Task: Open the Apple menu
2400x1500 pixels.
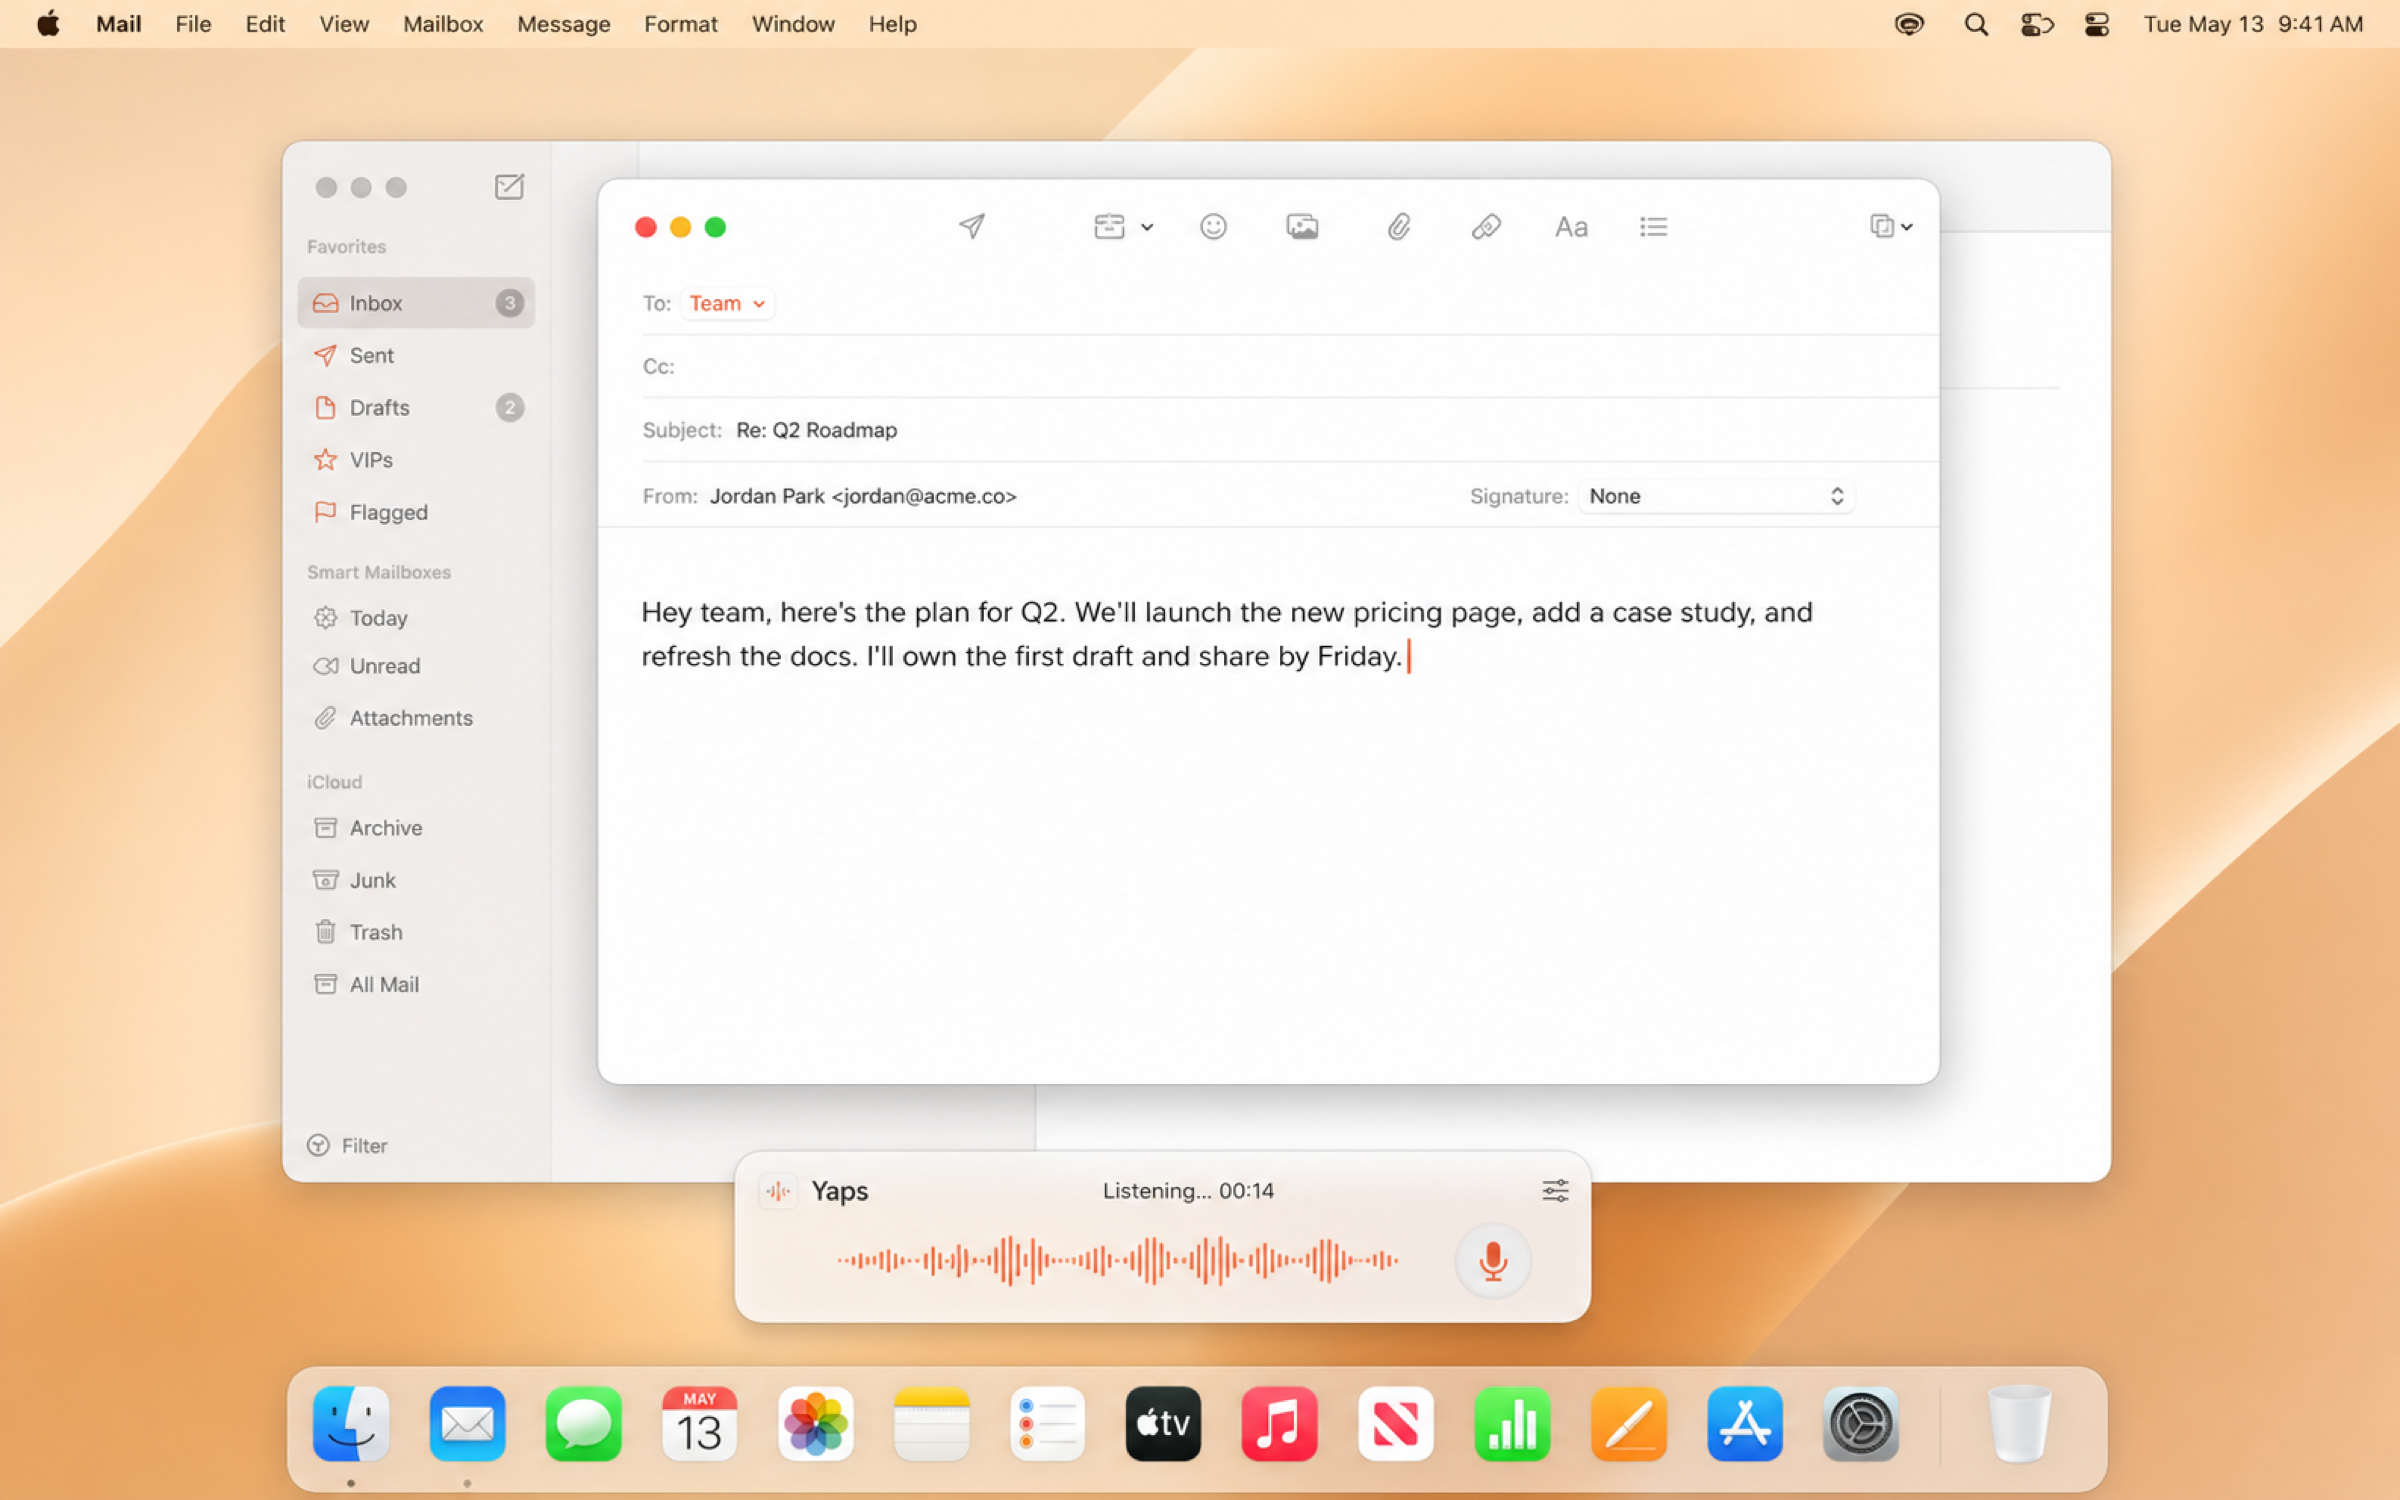Action: (x=48, y=24)
